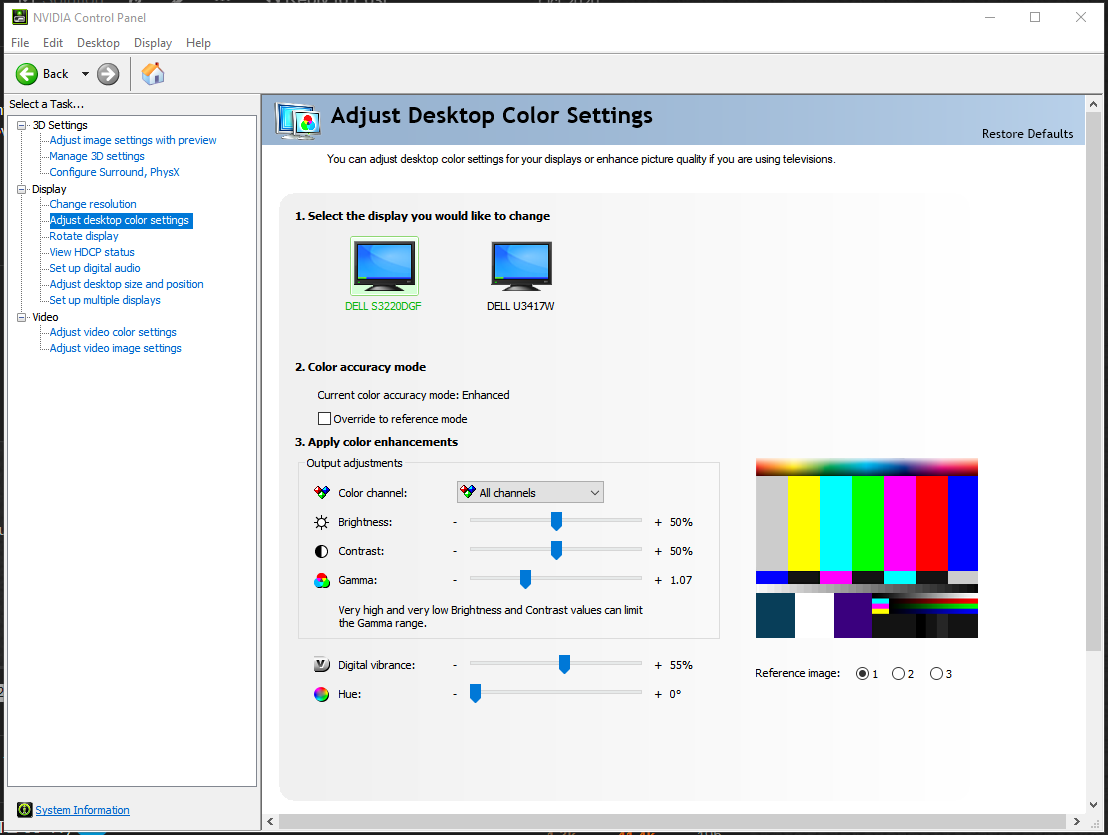Select the DELL U3417W monitor icon

pos(521,266)
